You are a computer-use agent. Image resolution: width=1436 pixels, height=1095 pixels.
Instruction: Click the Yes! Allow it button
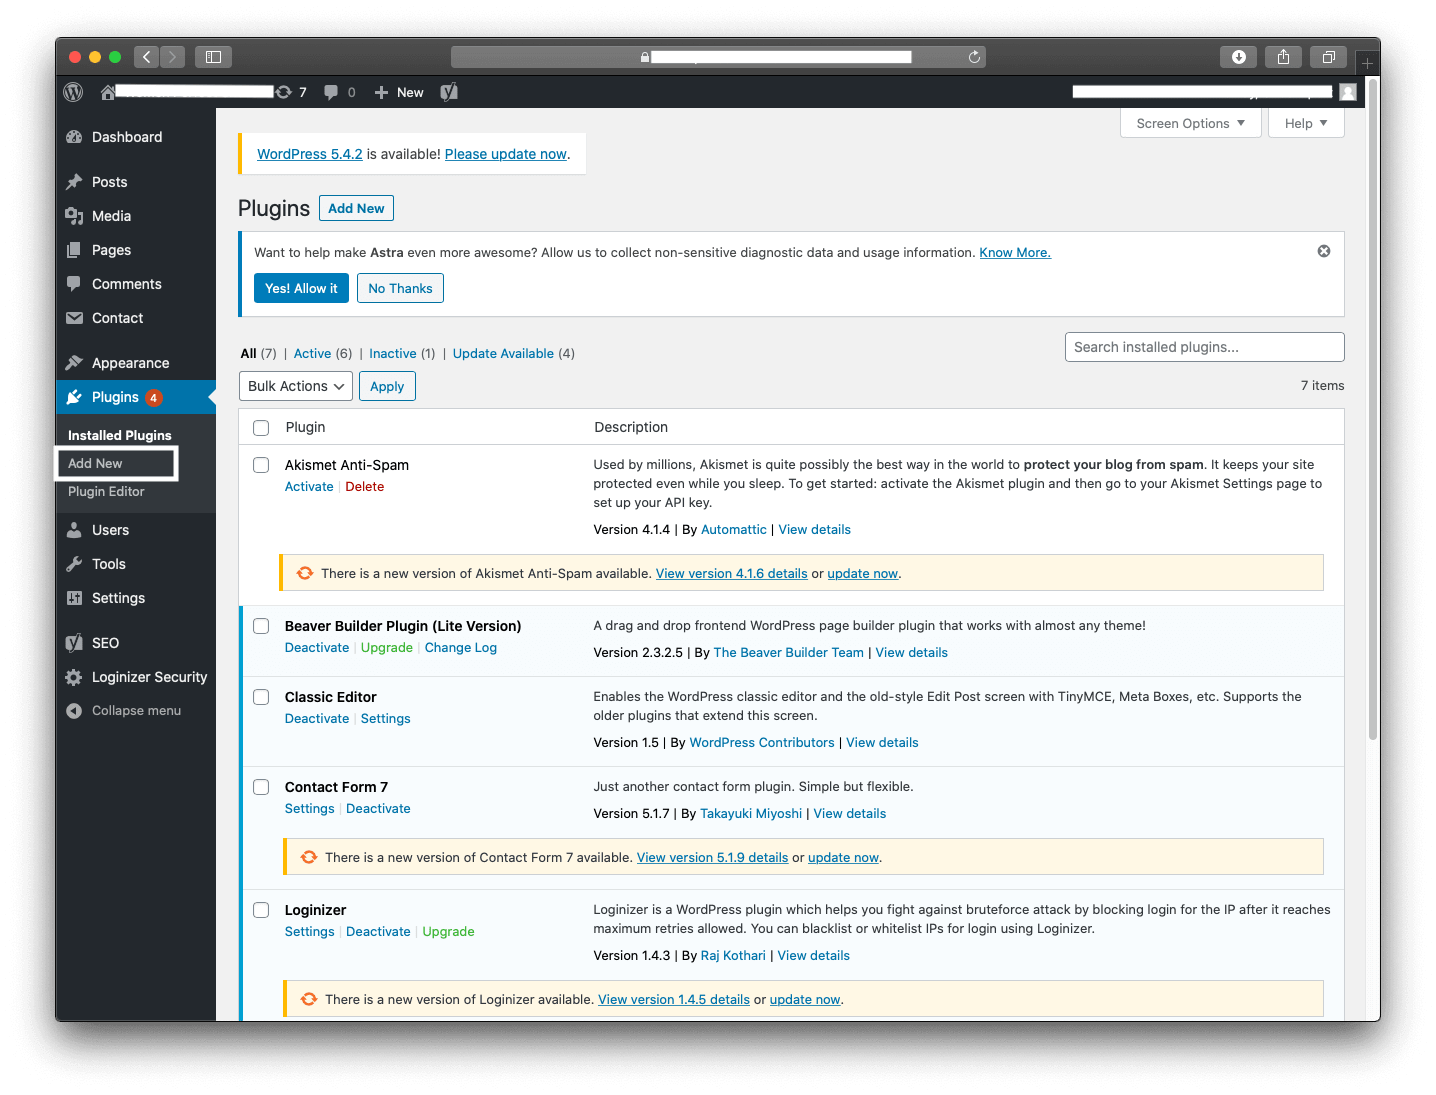pos(302,288)
